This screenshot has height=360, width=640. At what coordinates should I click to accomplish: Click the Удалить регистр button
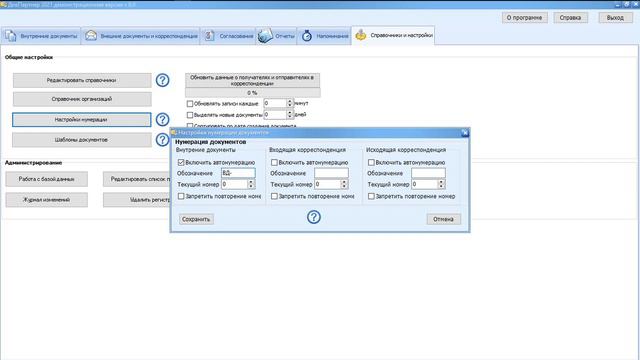click(137, 200)
